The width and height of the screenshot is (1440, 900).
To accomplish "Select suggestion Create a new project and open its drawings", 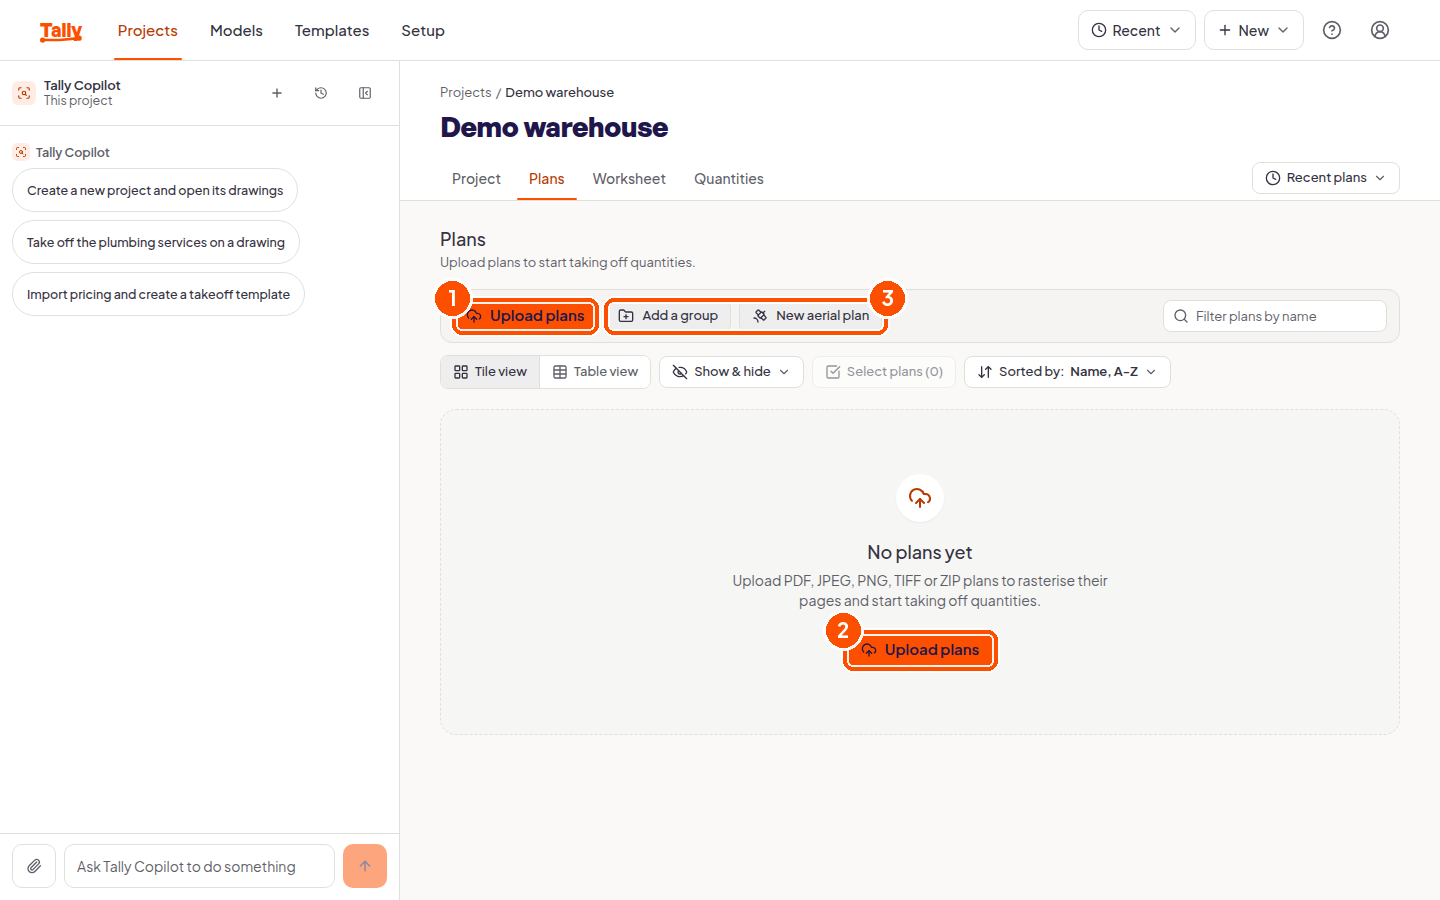I will click(x=155, y=190).
